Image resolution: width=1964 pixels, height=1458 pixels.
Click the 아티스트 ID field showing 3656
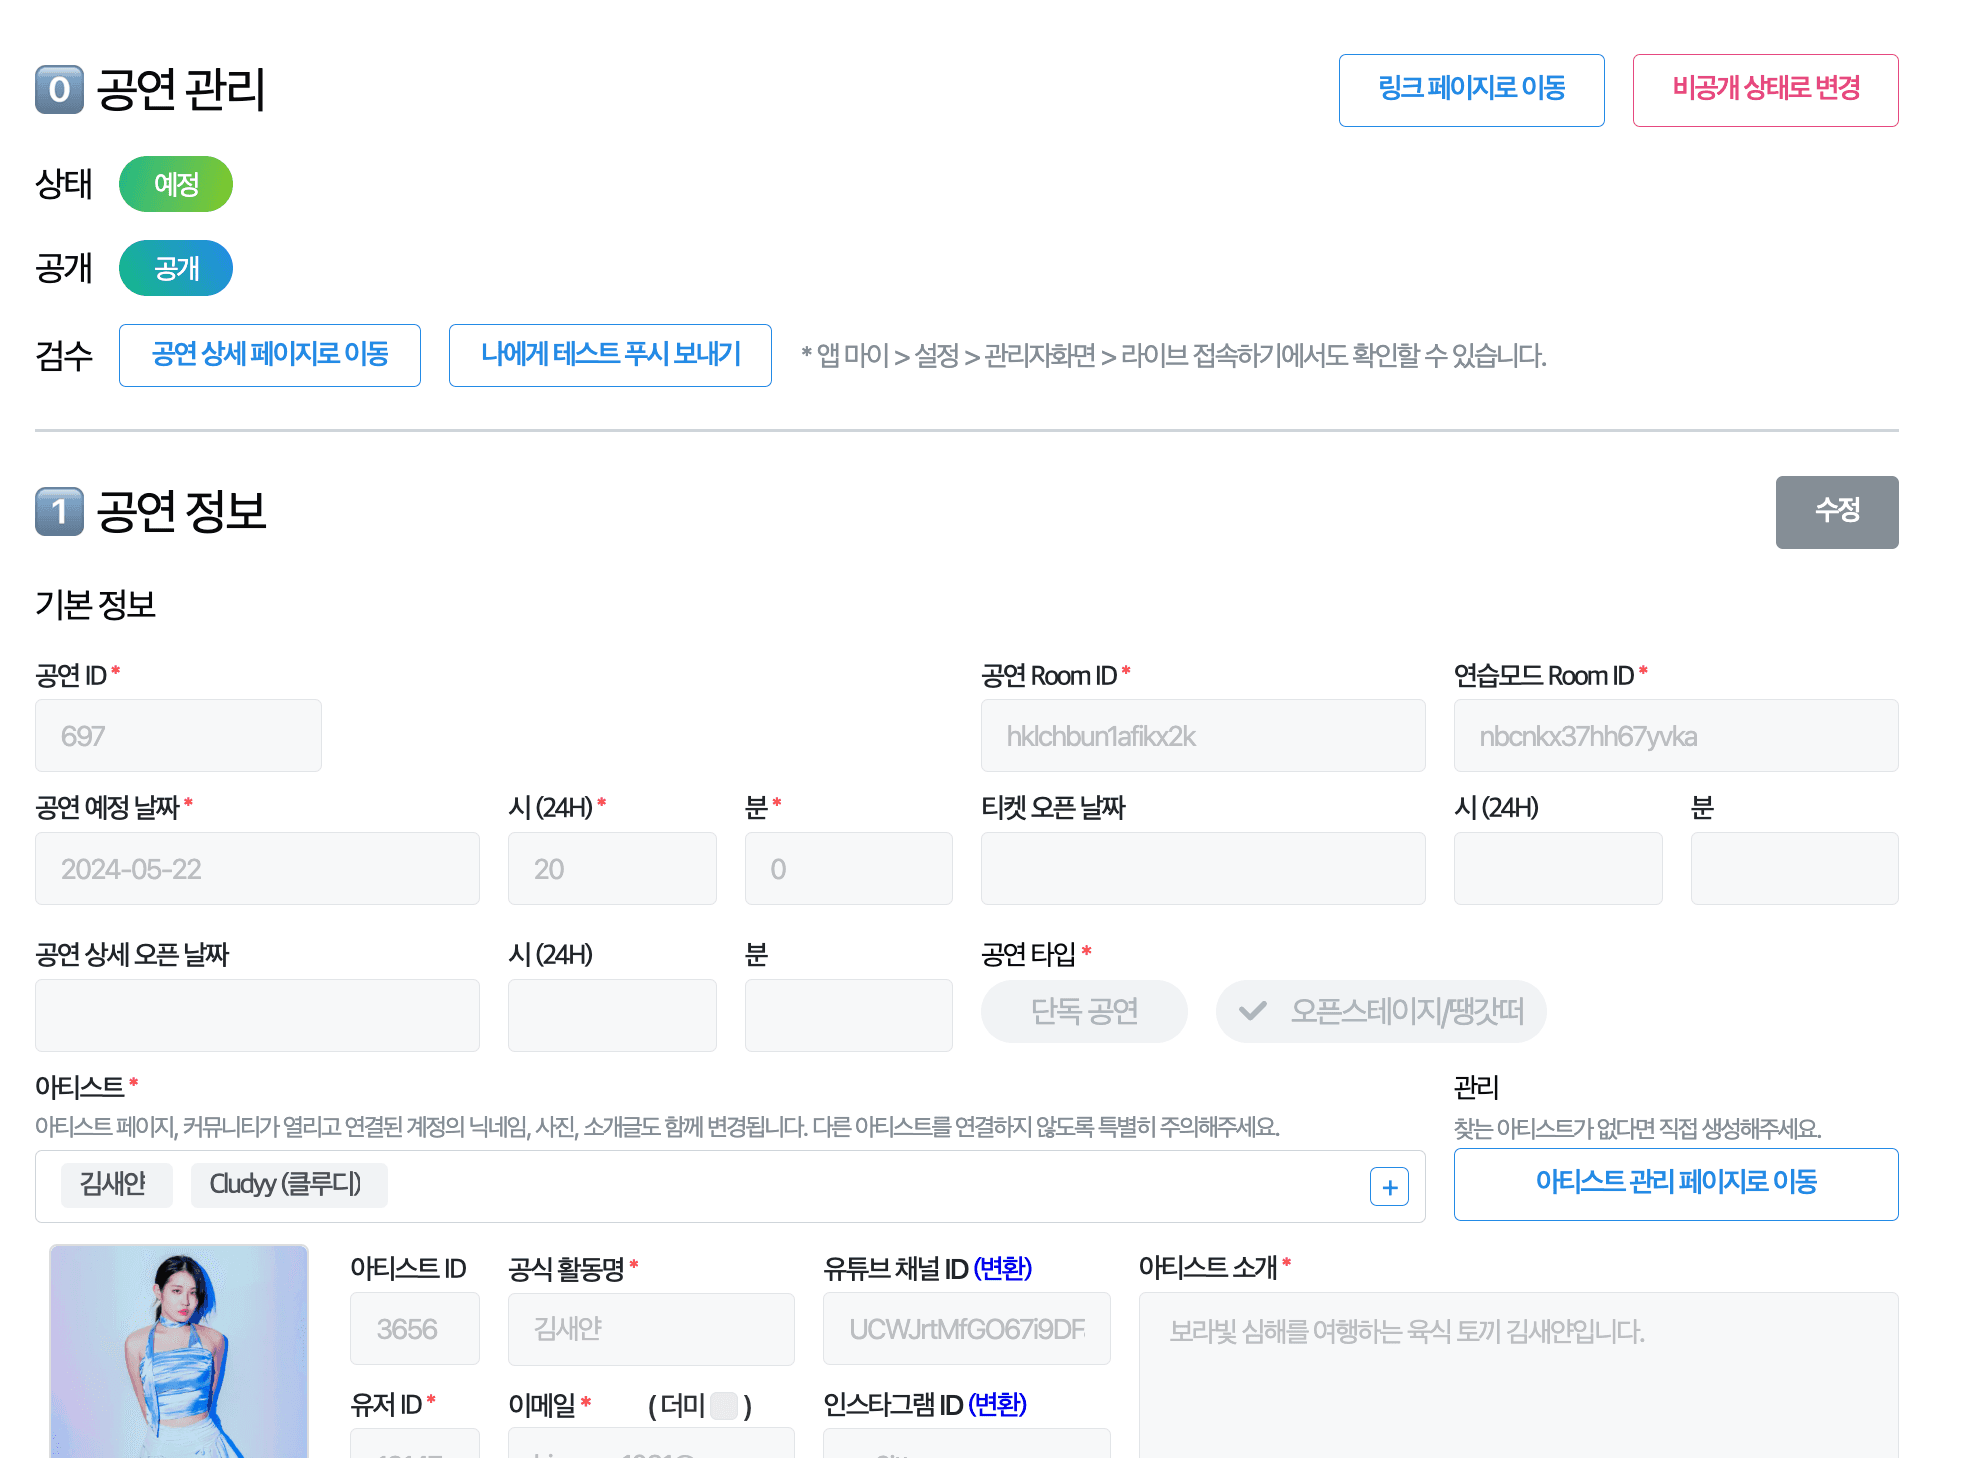tap(414, 1328)
